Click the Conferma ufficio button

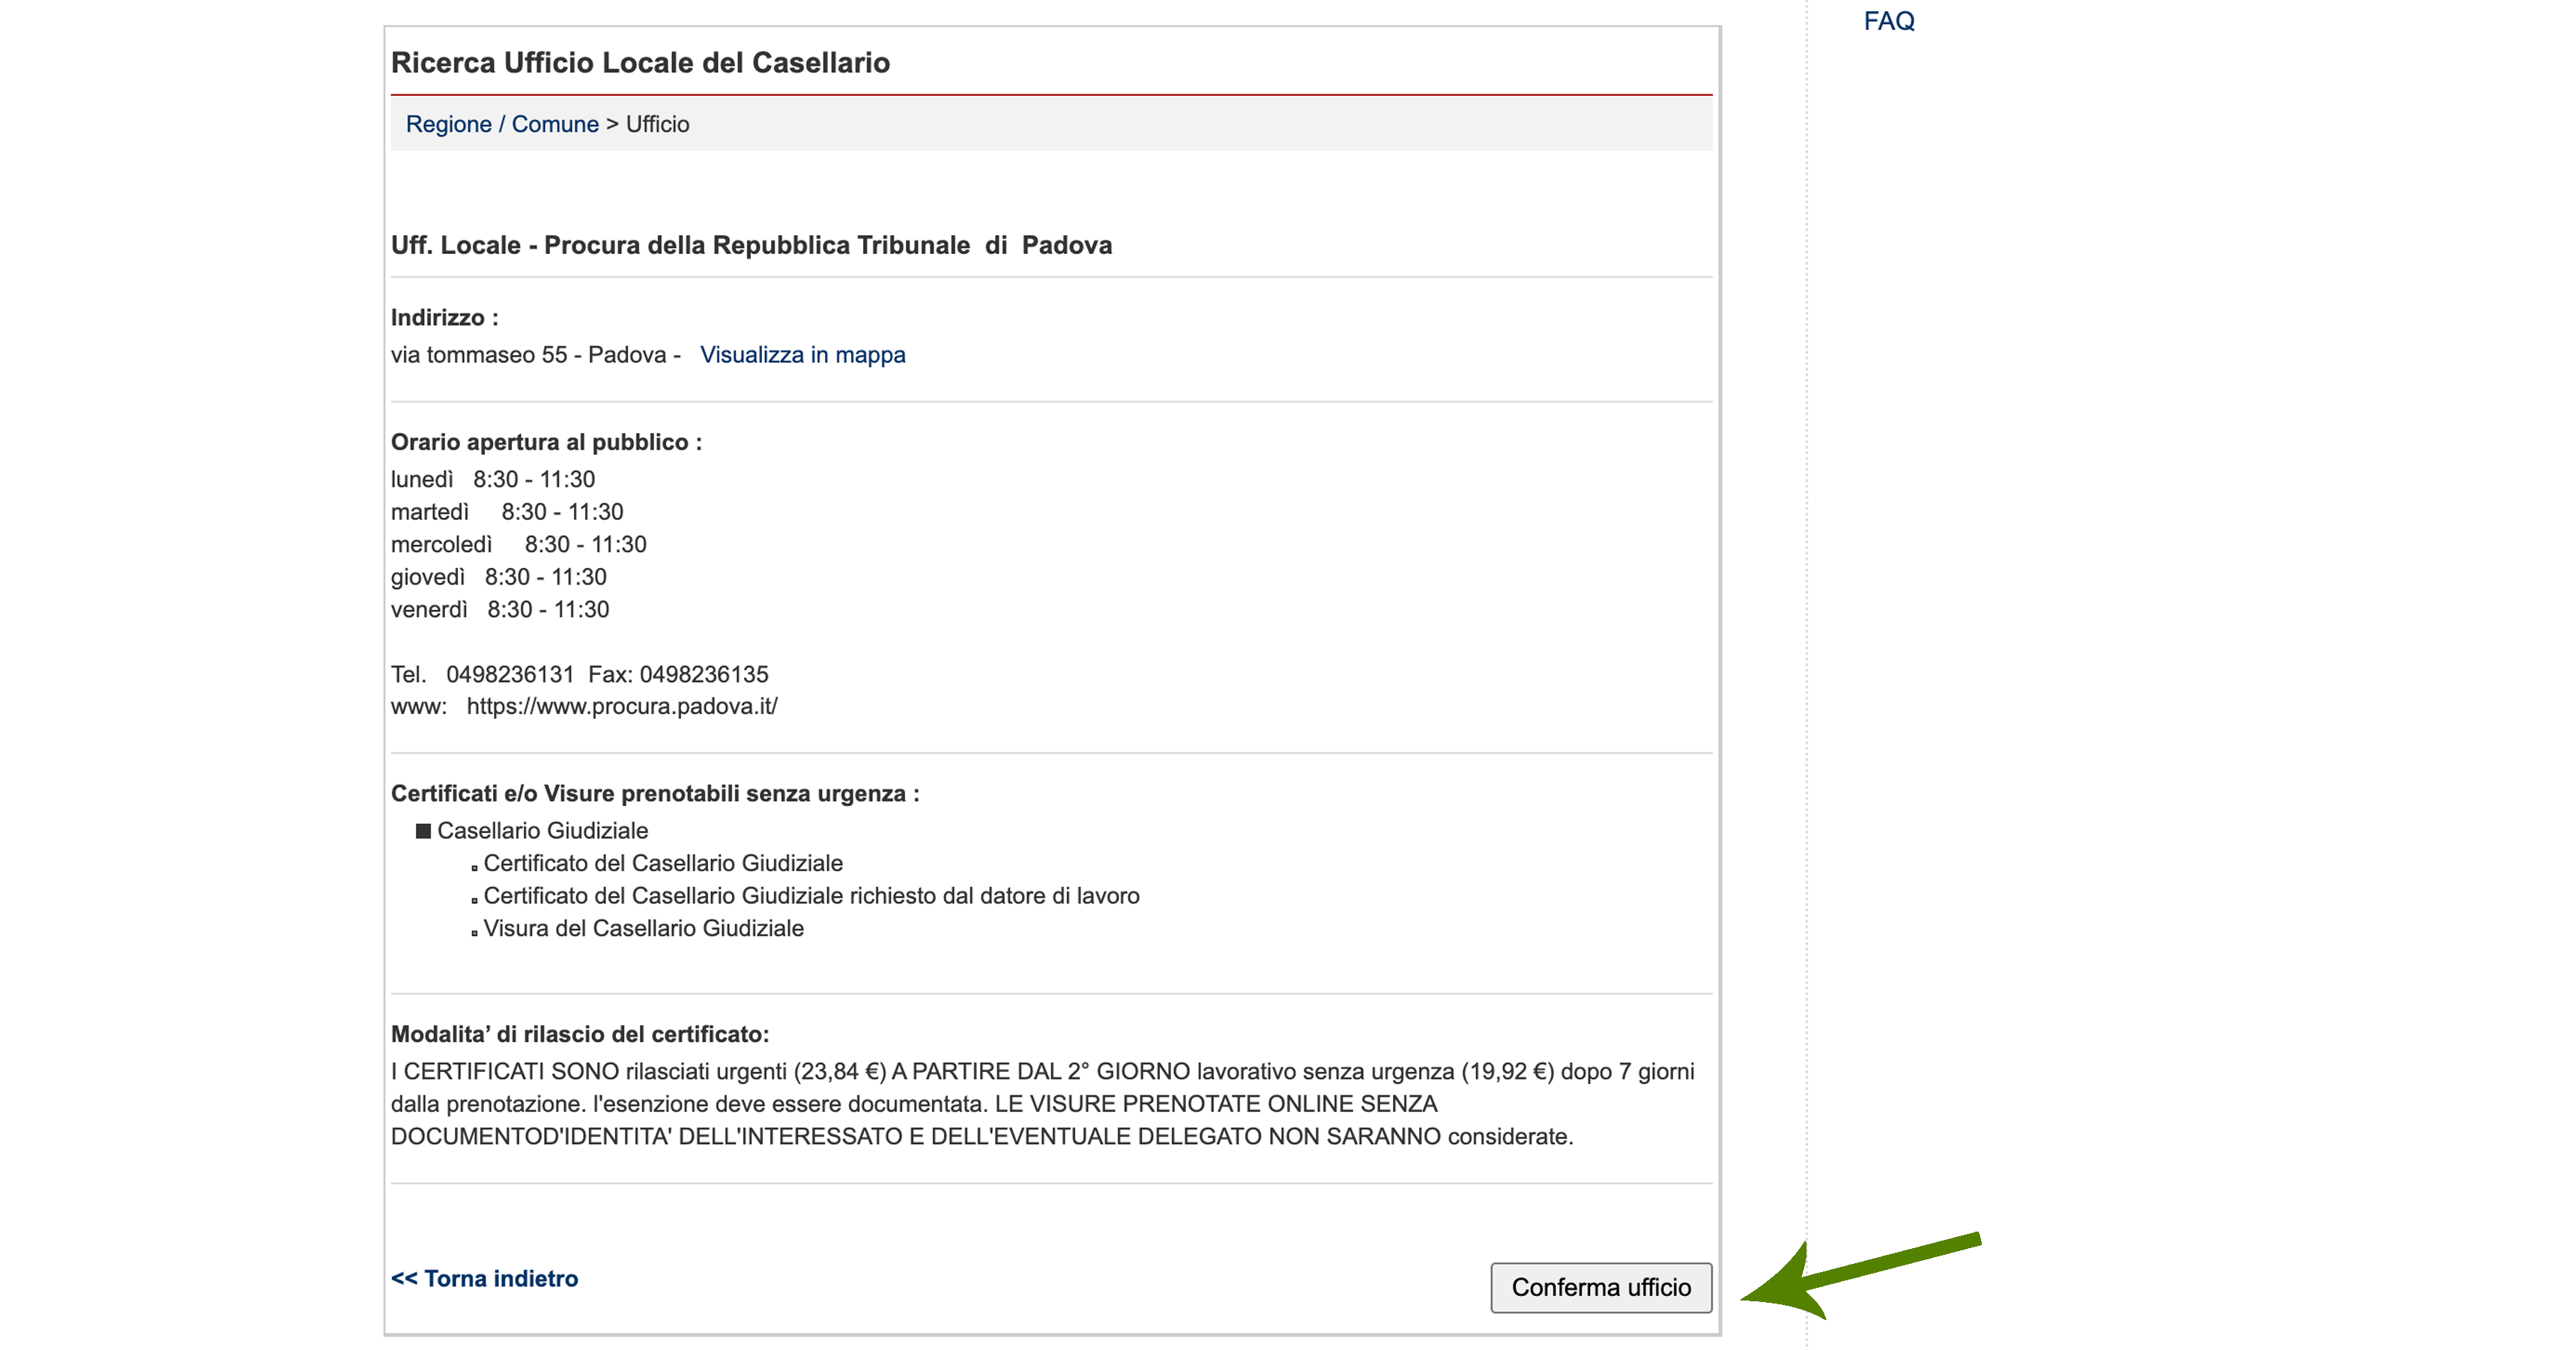[x=1600, y=1287]
